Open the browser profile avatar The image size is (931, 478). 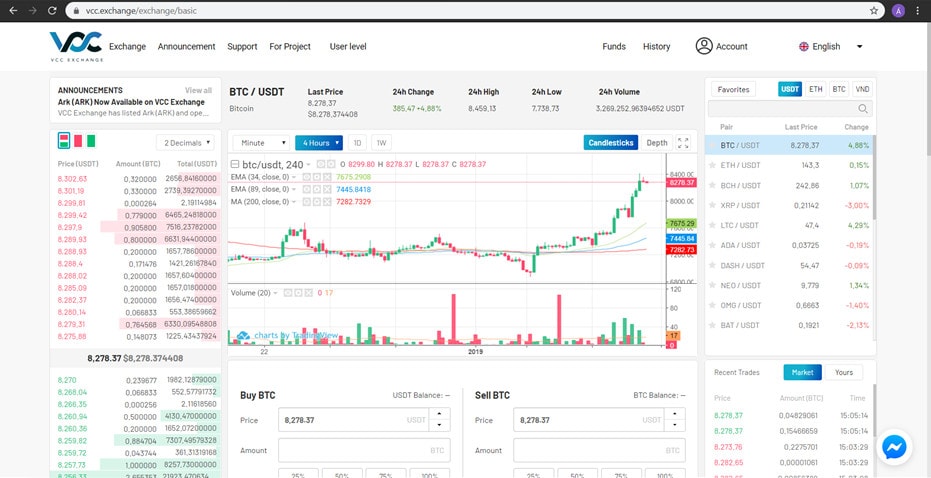pyautogui.click(x=899, y=10)
